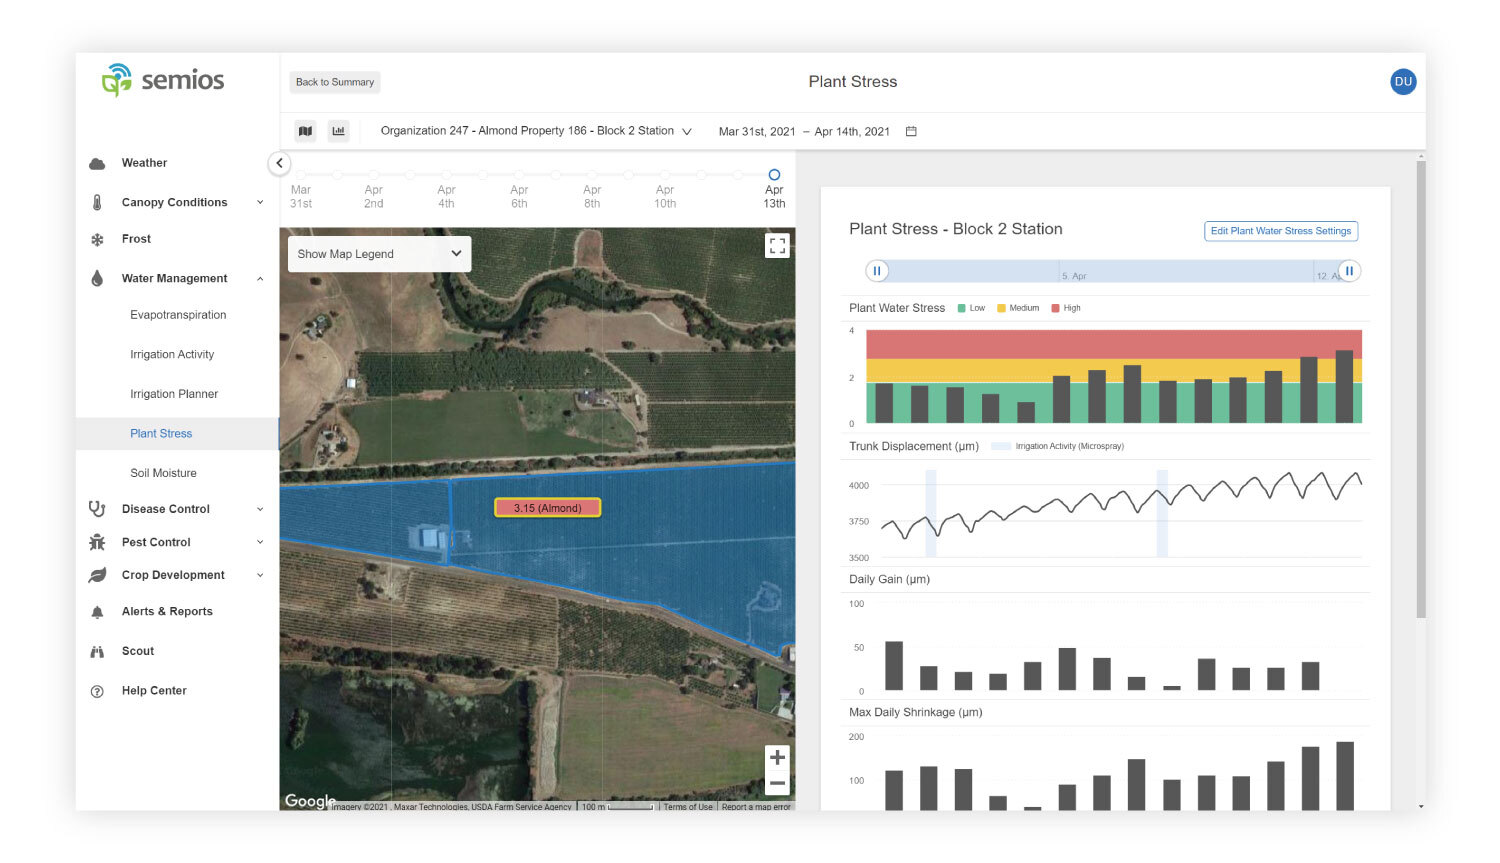The height and width of the screenshot is (863, 1500).
Task: Open Edit Plant Water Stress Settings
Action: point(1280,231)
